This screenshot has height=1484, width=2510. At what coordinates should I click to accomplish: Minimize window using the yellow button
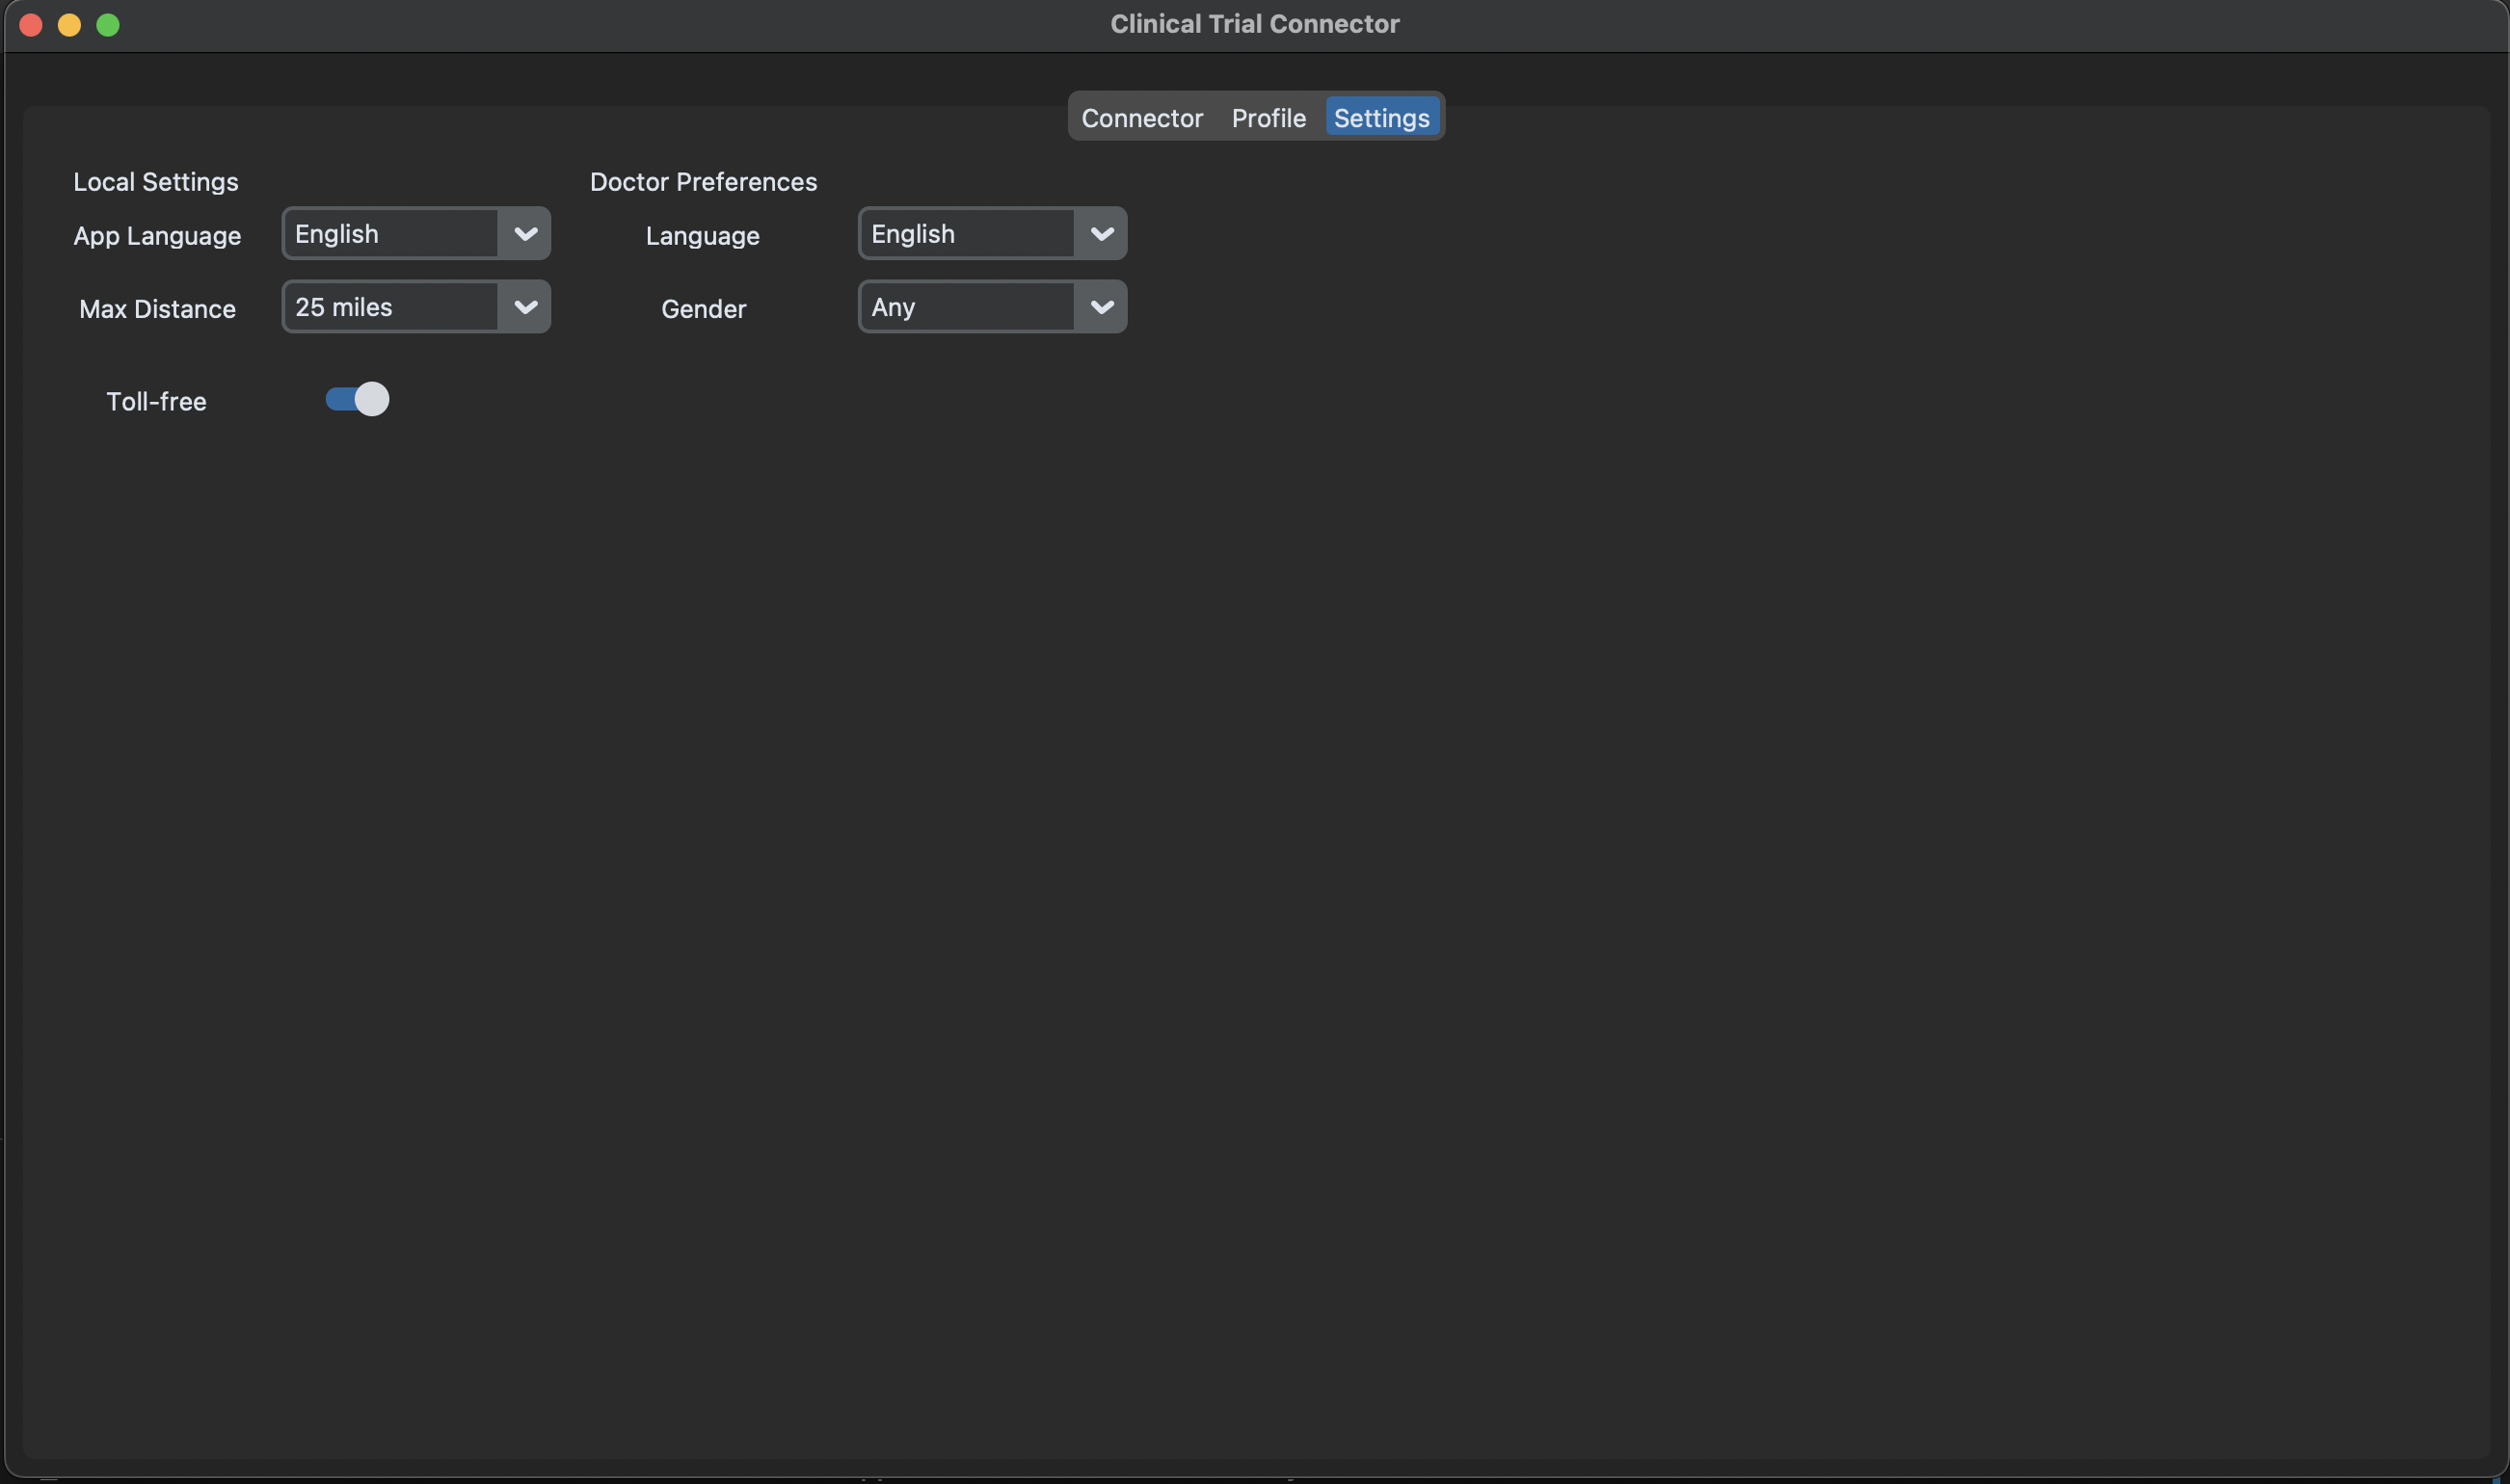pyautogui.click(x=69, y=25)
